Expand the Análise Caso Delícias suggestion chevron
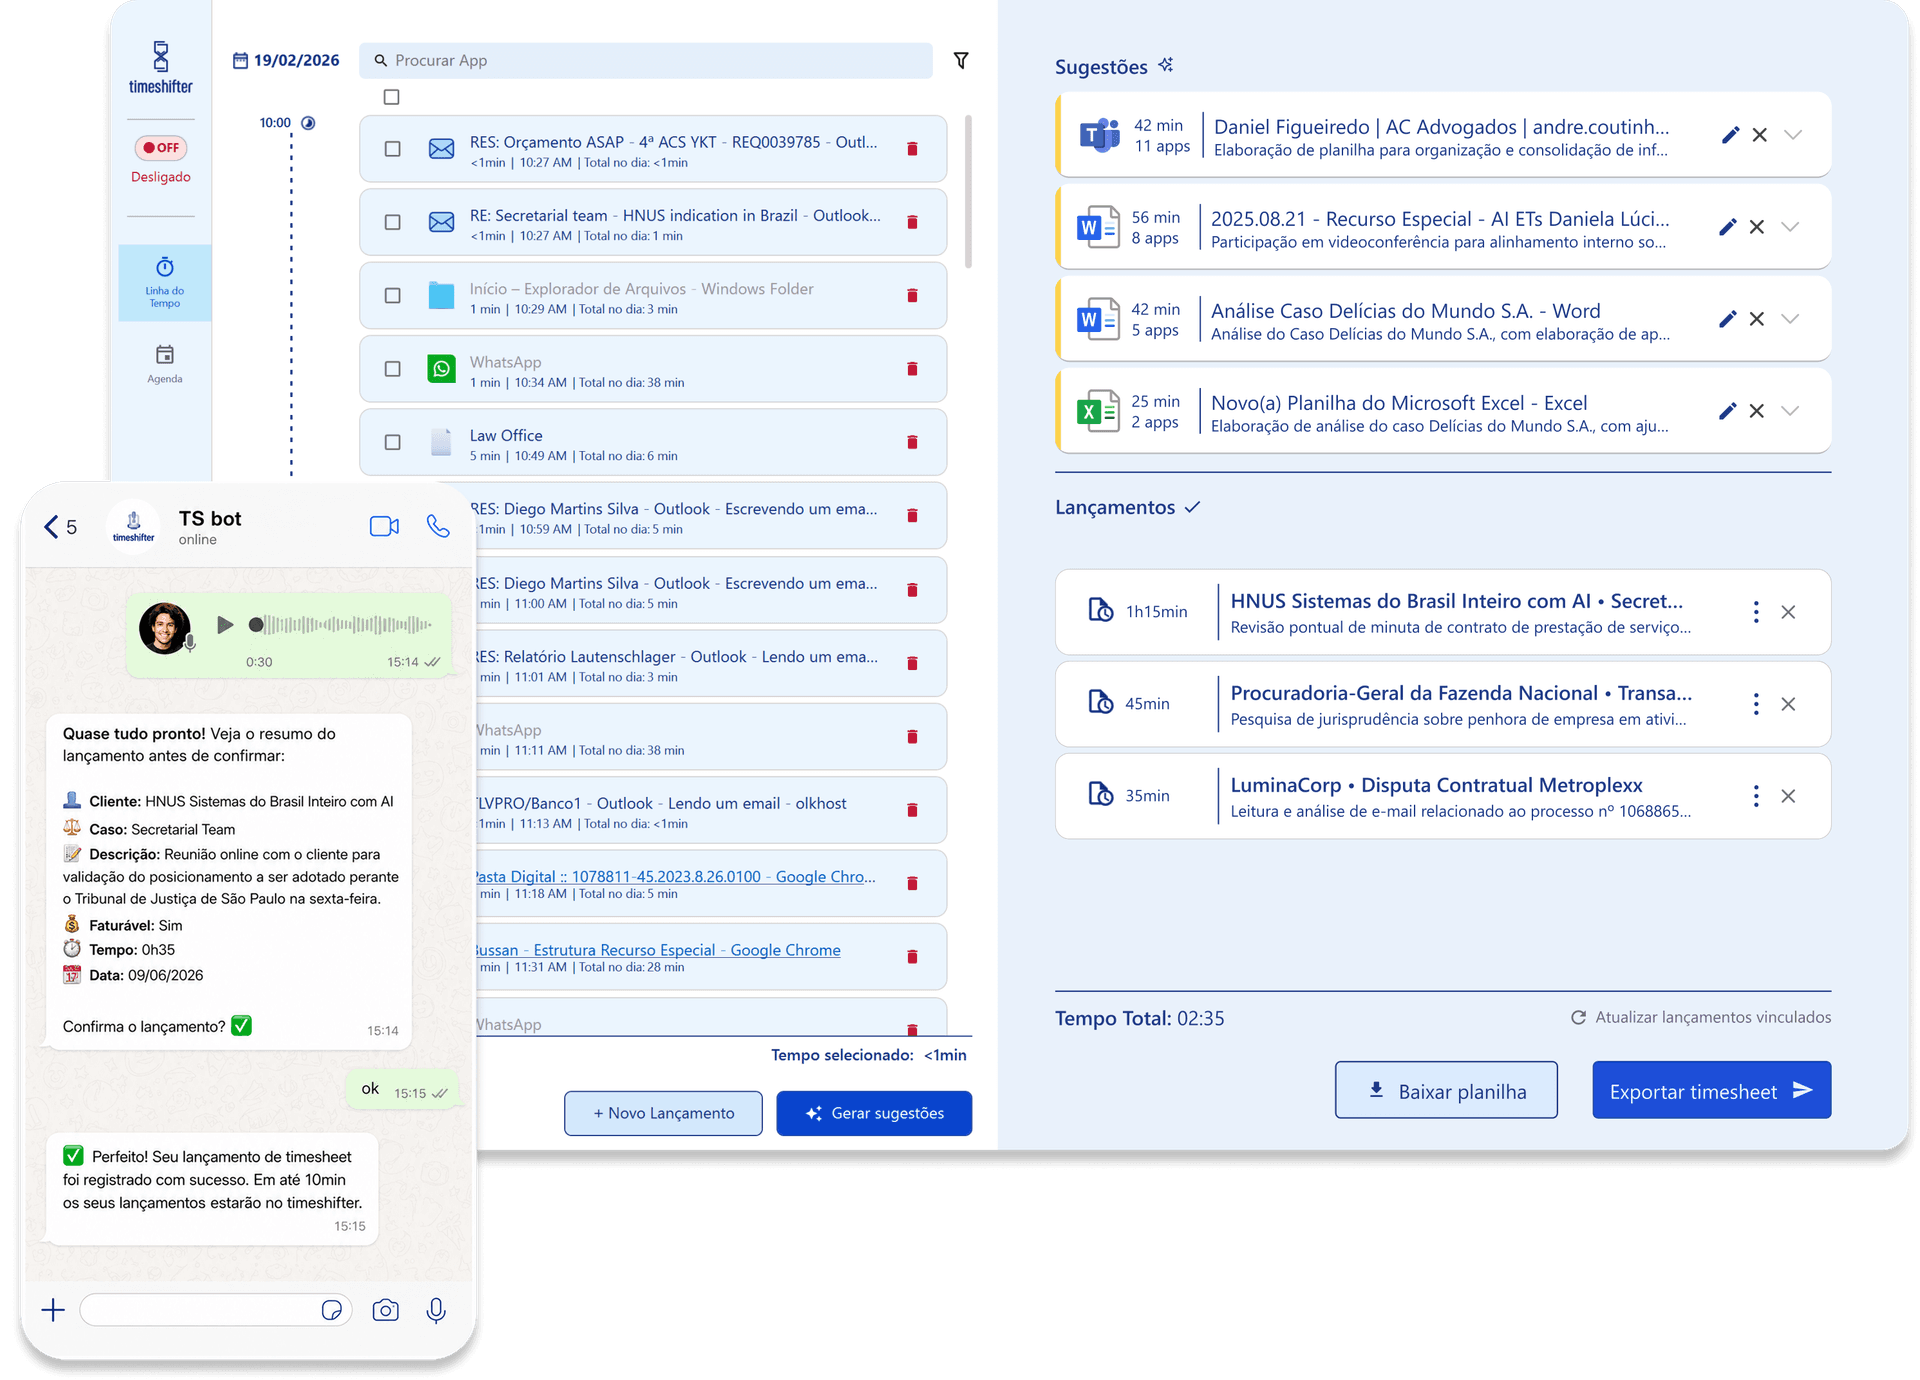Screen dimensions: 1920x1380 [x=1791, y=319]
